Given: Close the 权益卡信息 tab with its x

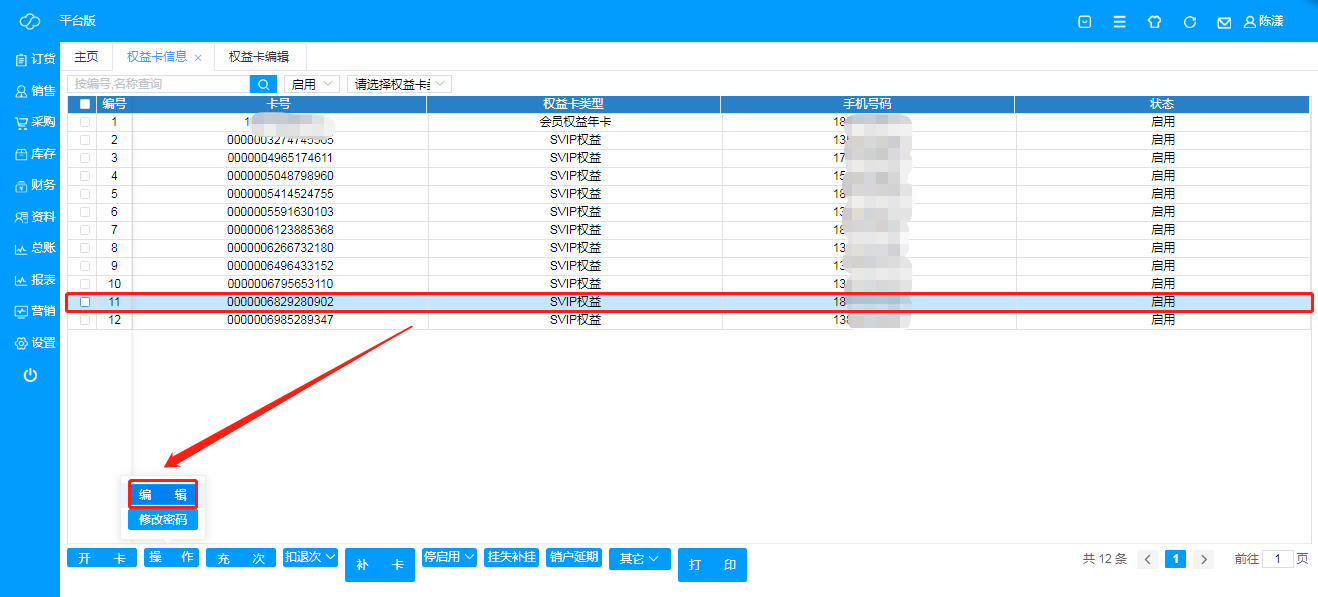Looking at the screenshot, I should pos(198,58).
